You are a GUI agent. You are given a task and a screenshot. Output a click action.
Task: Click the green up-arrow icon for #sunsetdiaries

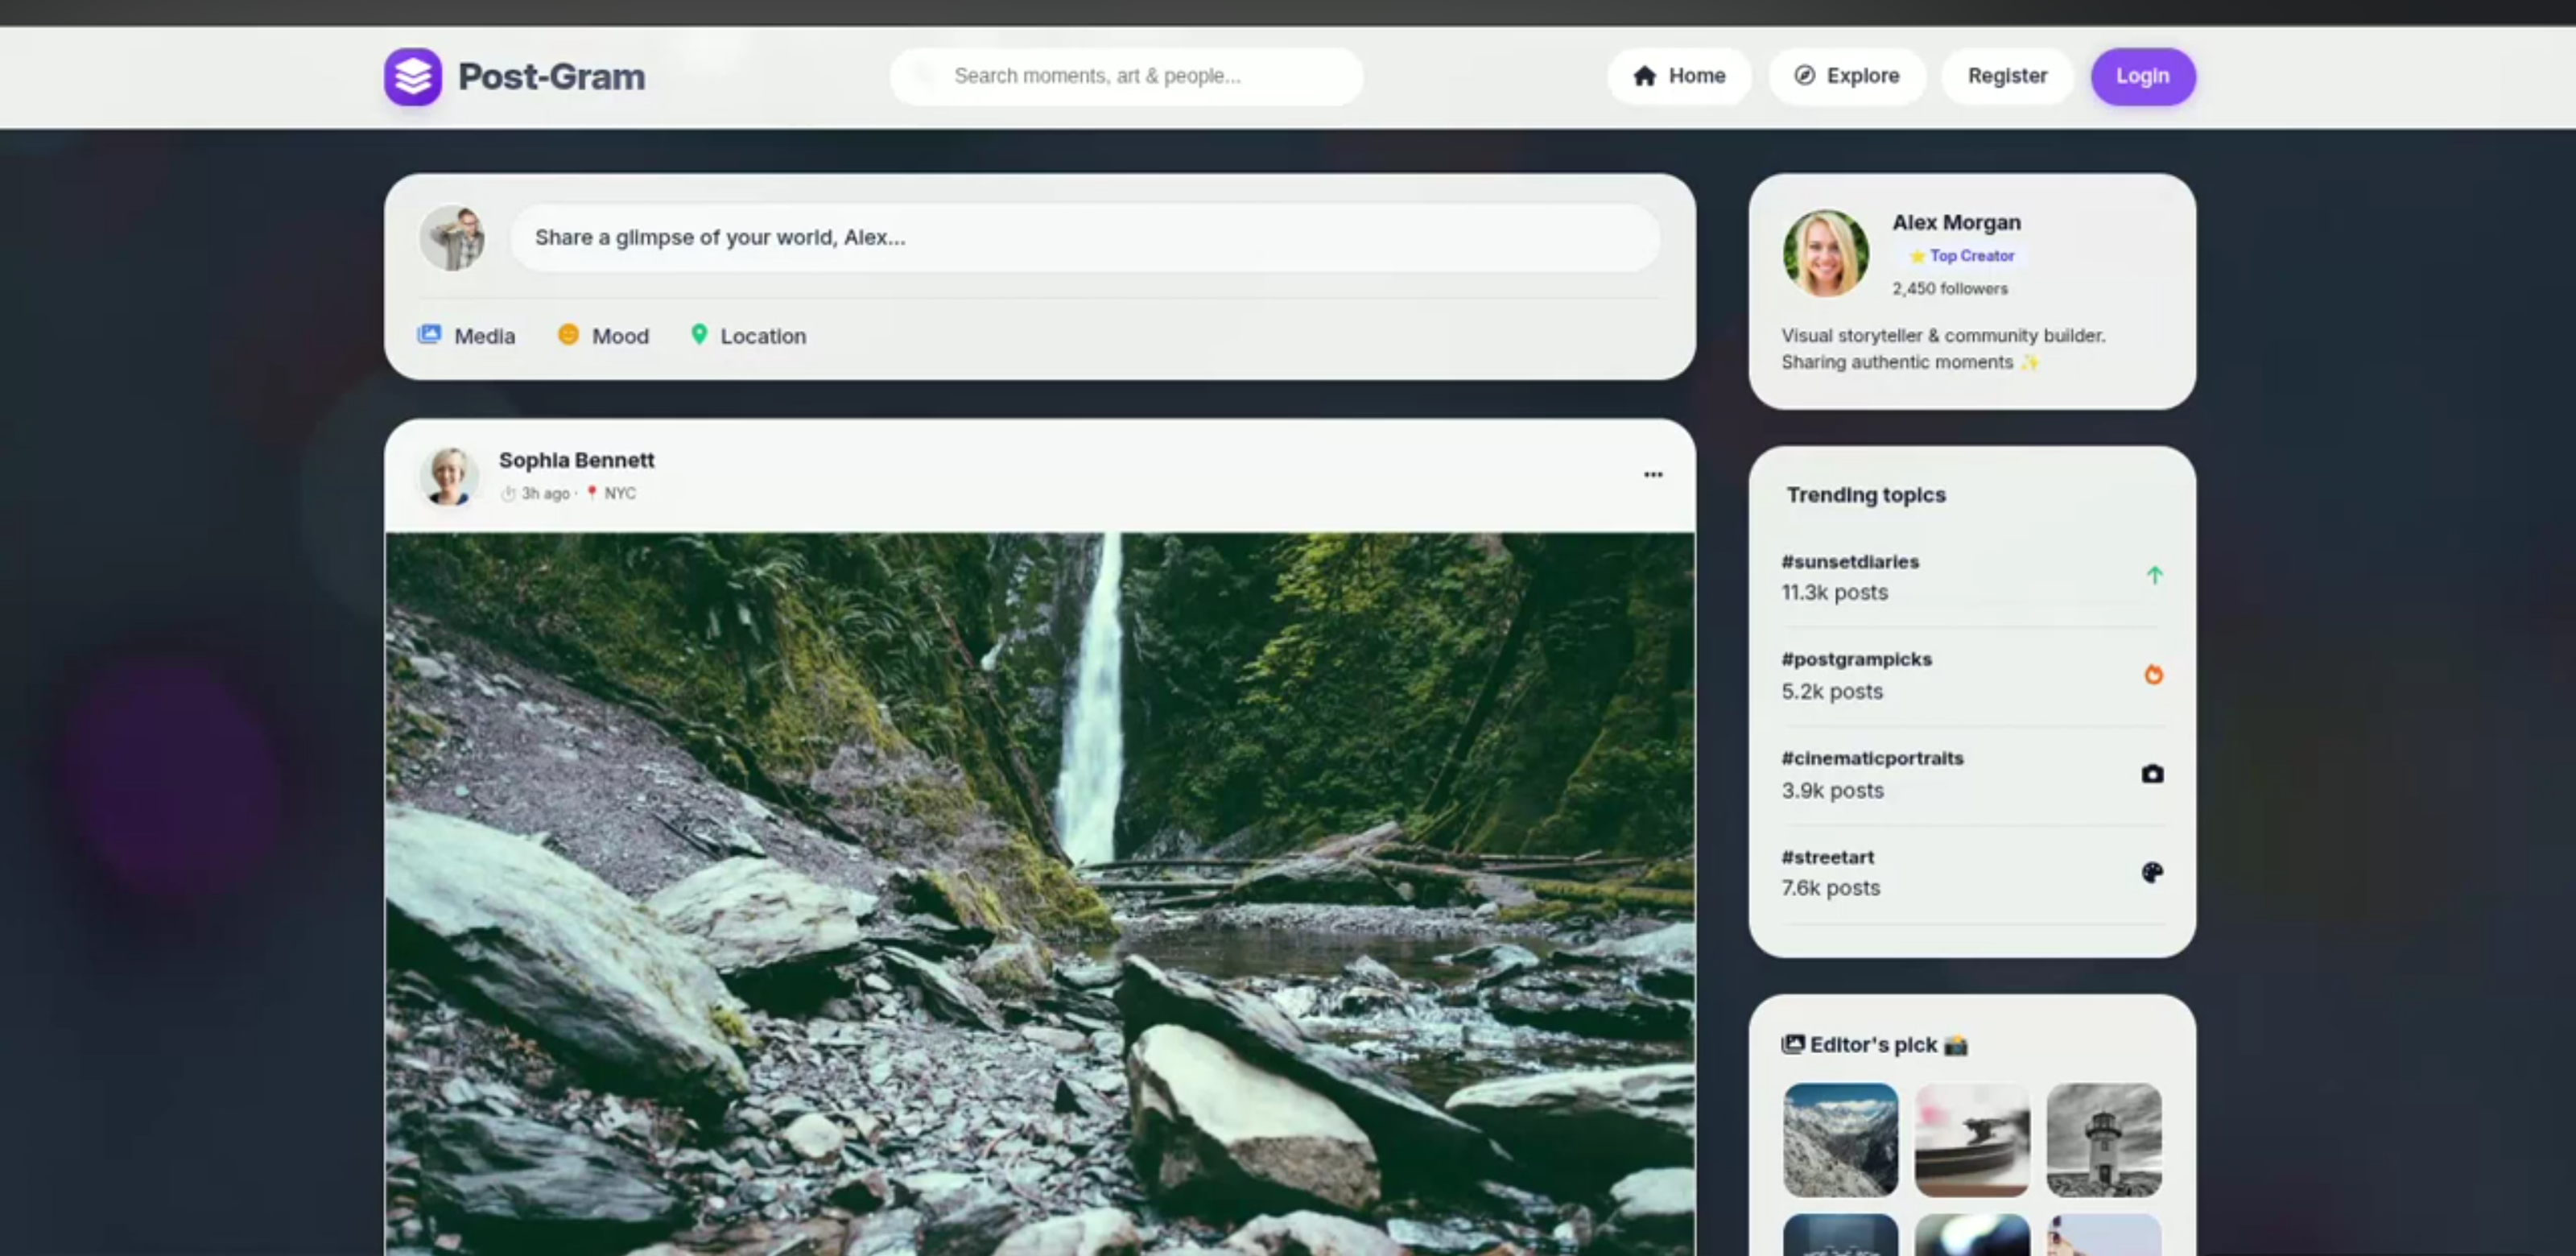pos(2154,575)
